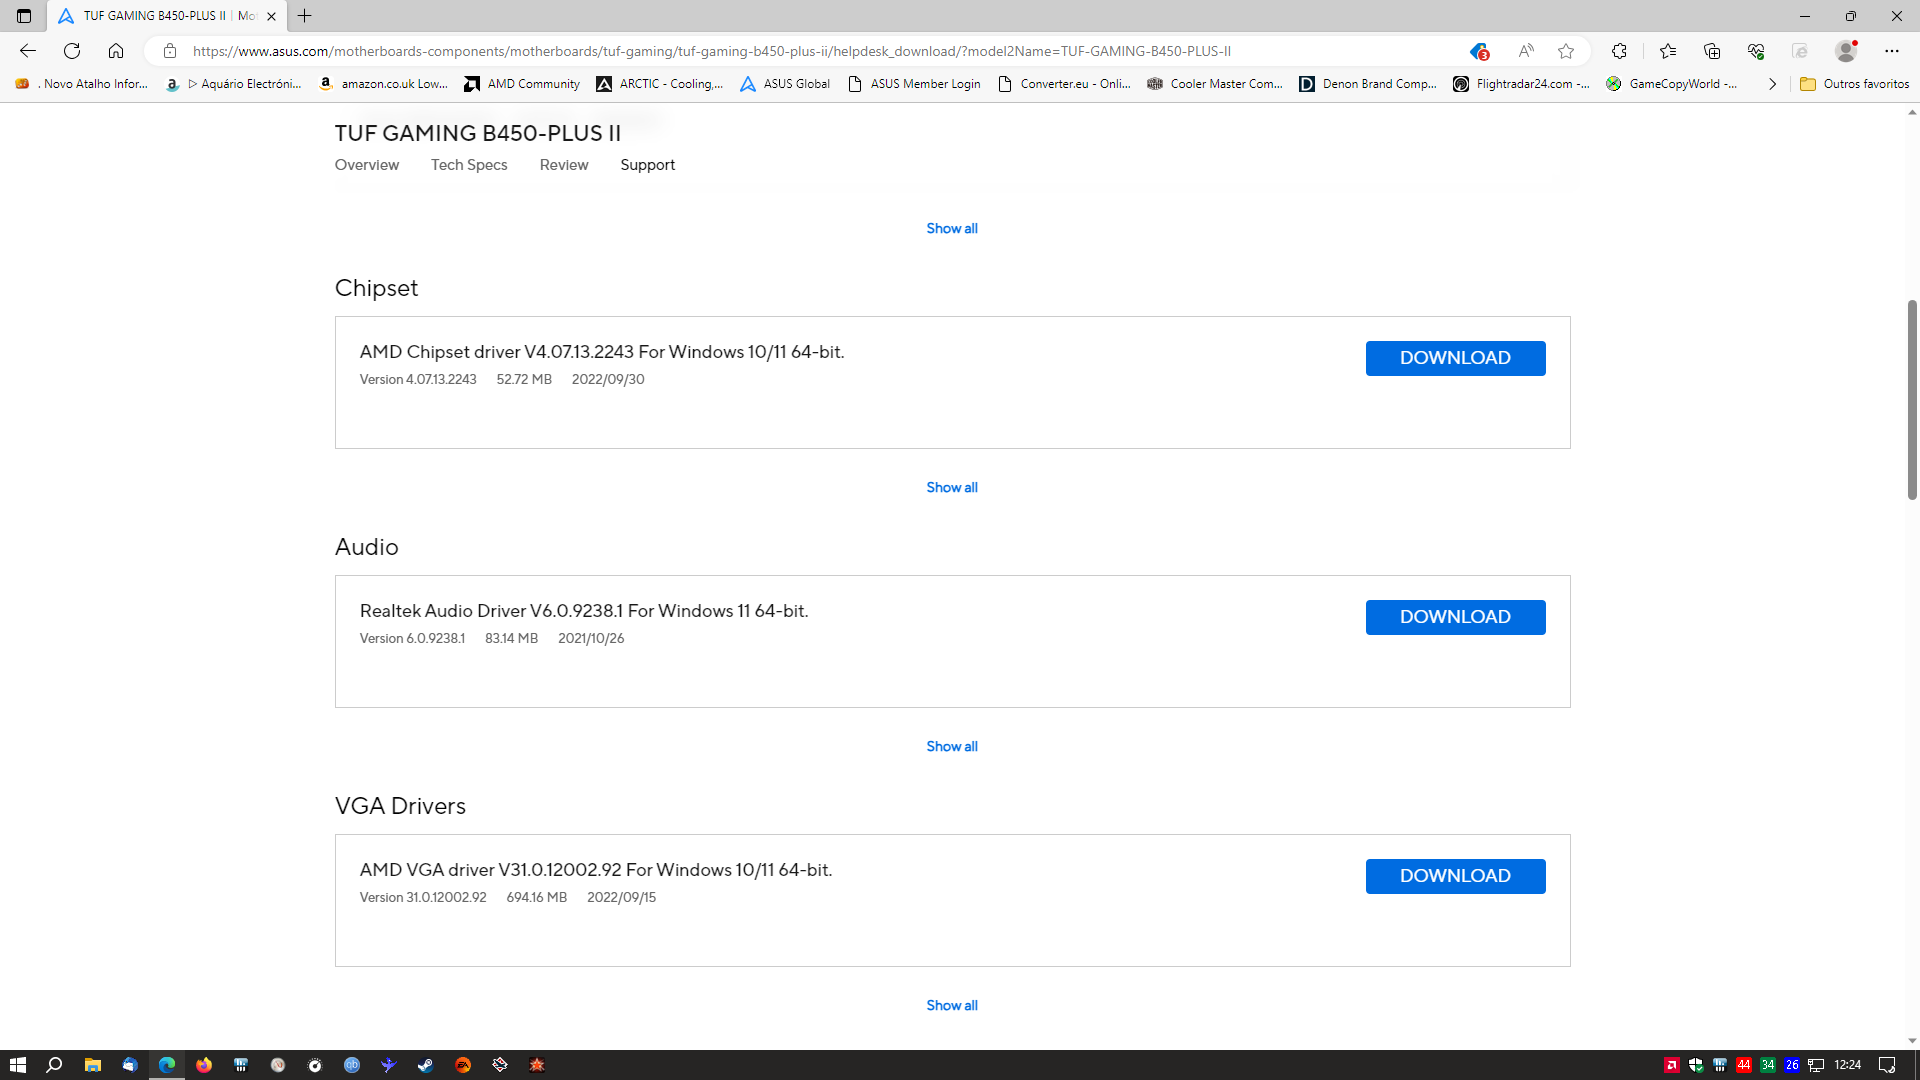Image resolution: width=1920 pixels, height=1080 pixels.
Task: Open the AMD software tray icon
Action: [1671, 1065]
